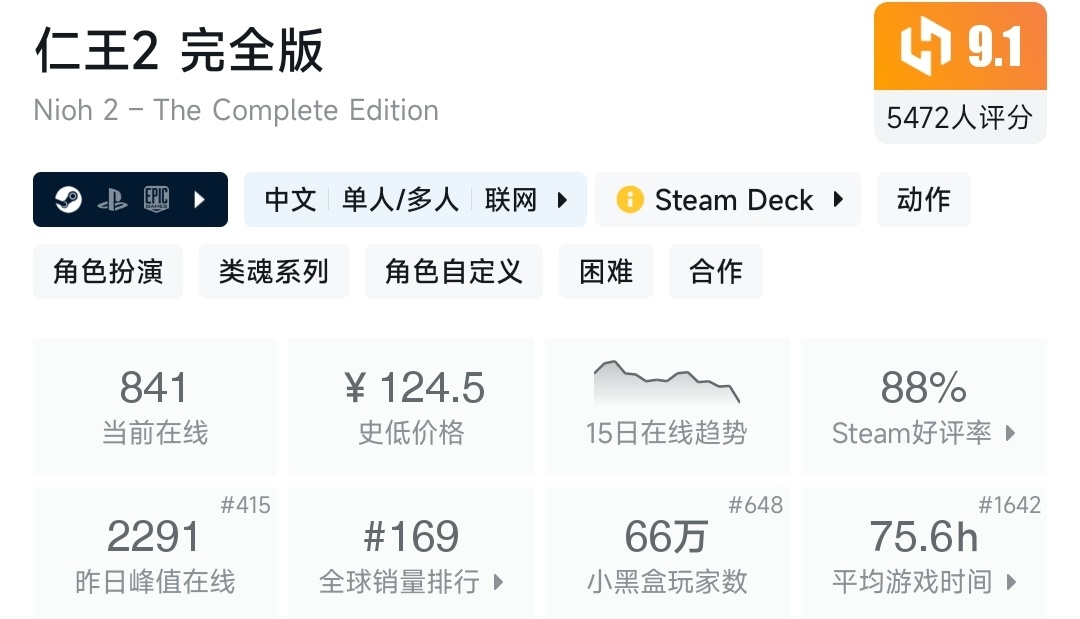This screenshot has height=619, width=1080.
Task: Open Steam好评率 details arrow
Action: [x=1011, y=433]
